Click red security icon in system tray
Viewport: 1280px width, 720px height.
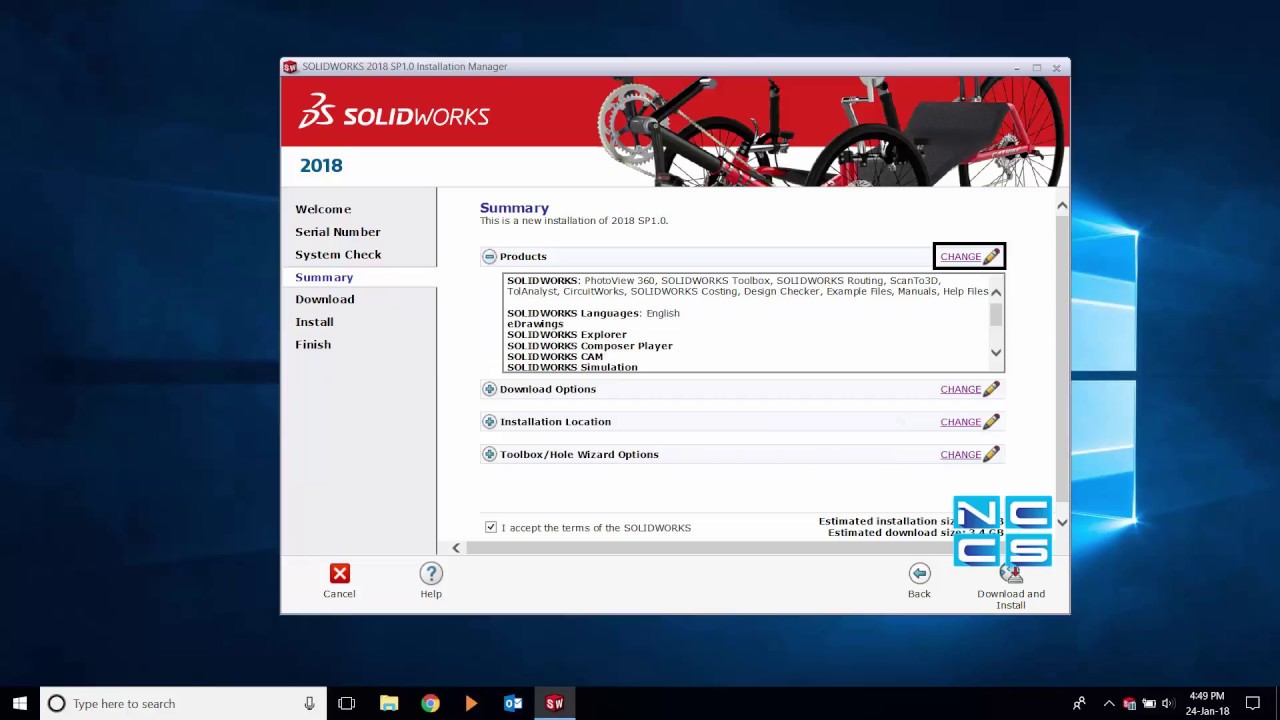tap(1129, 703)
